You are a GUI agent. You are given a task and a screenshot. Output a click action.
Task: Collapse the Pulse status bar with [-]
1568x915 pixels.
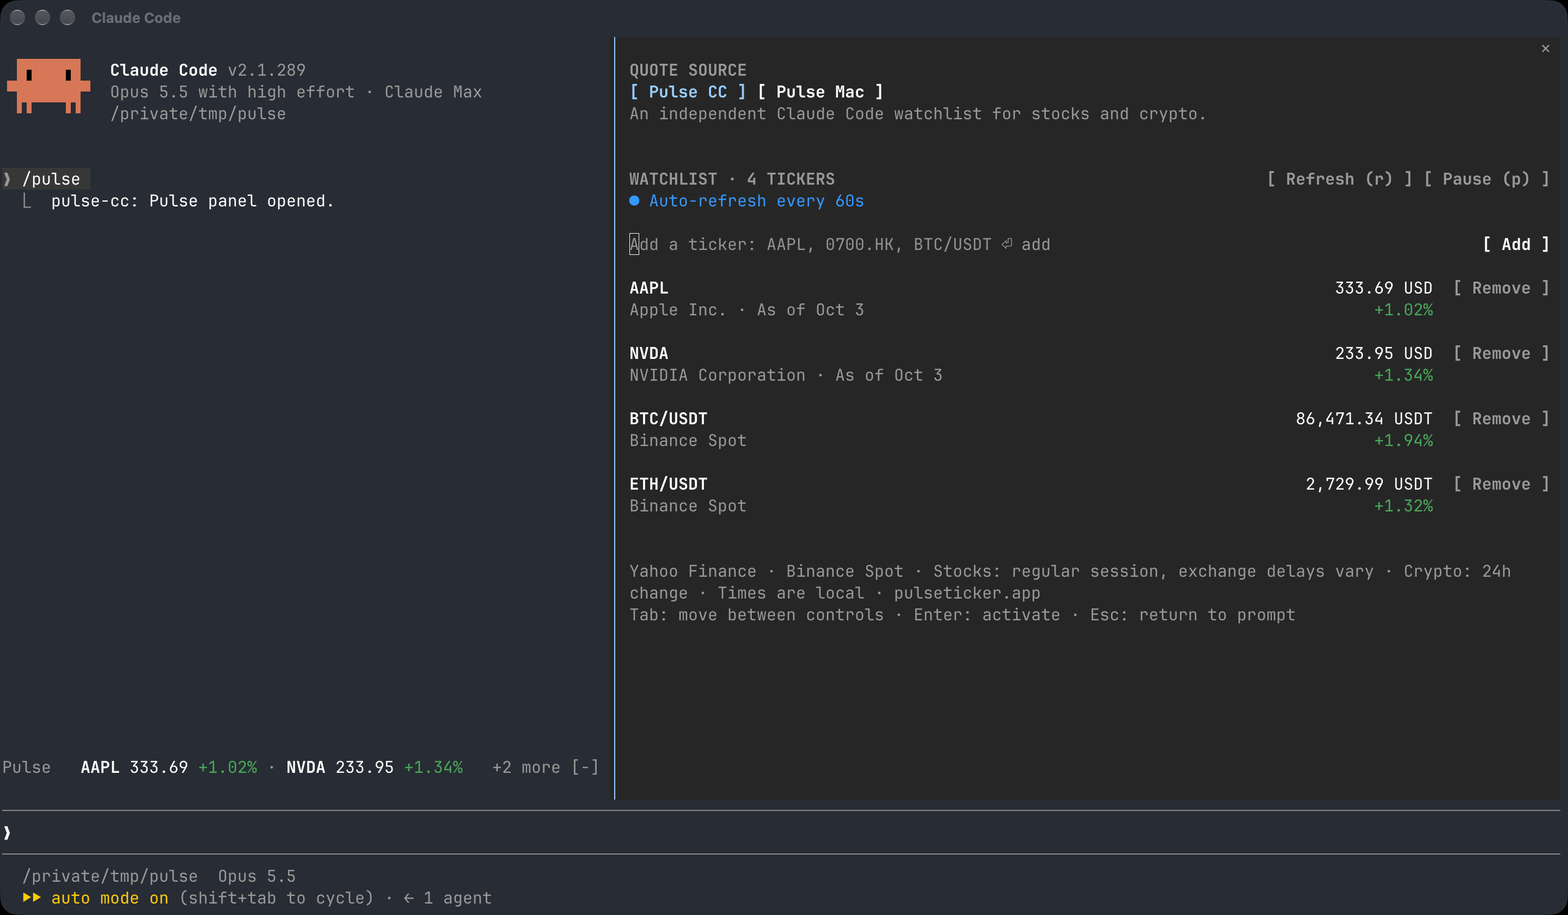coord(585,767)
